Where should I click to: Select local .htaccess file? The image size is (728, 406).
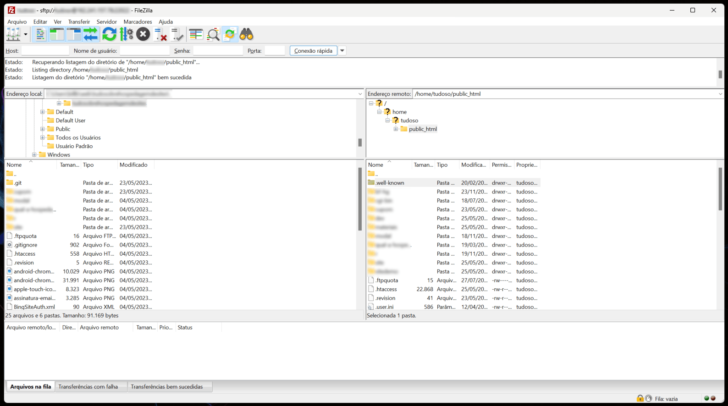tap(25, 254)
